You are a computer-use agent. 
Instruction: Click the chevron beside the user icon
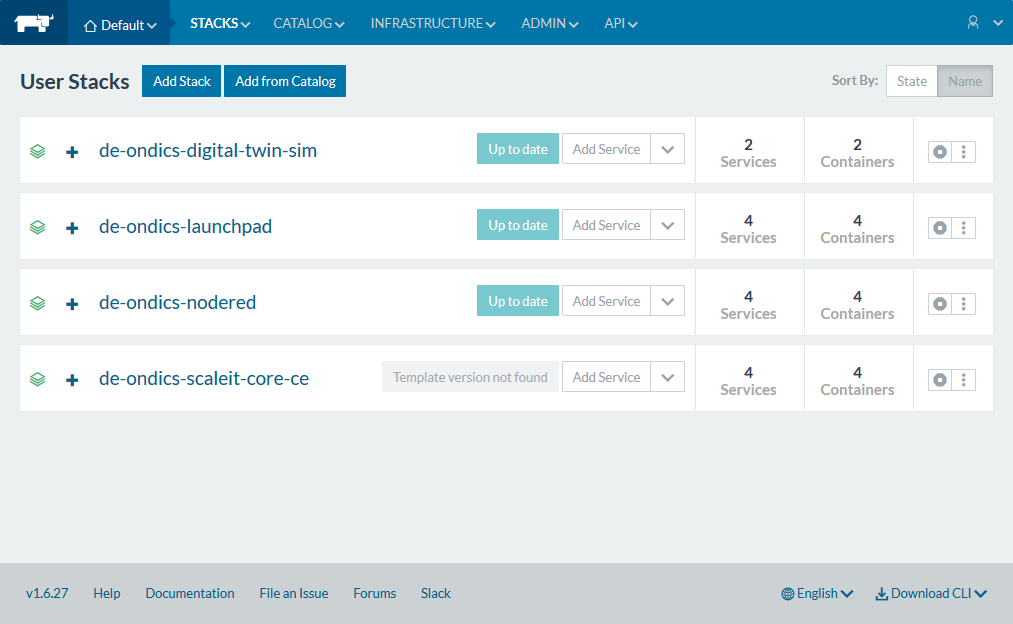point(998,23)
